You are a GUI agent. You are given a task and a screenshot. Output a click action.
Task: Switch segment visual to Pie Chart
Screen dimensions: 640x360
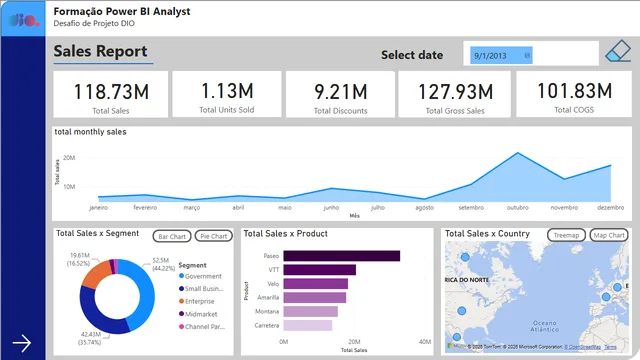coord(213,236)
